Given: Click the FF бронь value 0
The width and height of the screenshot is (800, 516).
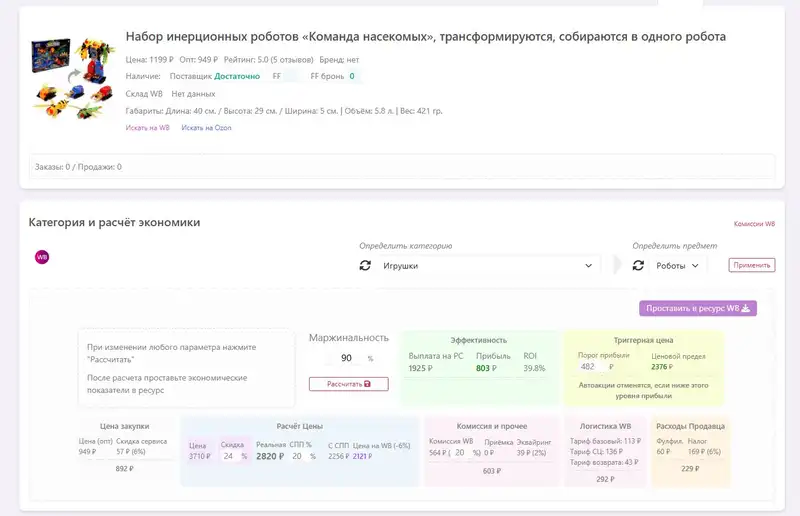Looking at the screenshot, I should click(x=352, y=76).
